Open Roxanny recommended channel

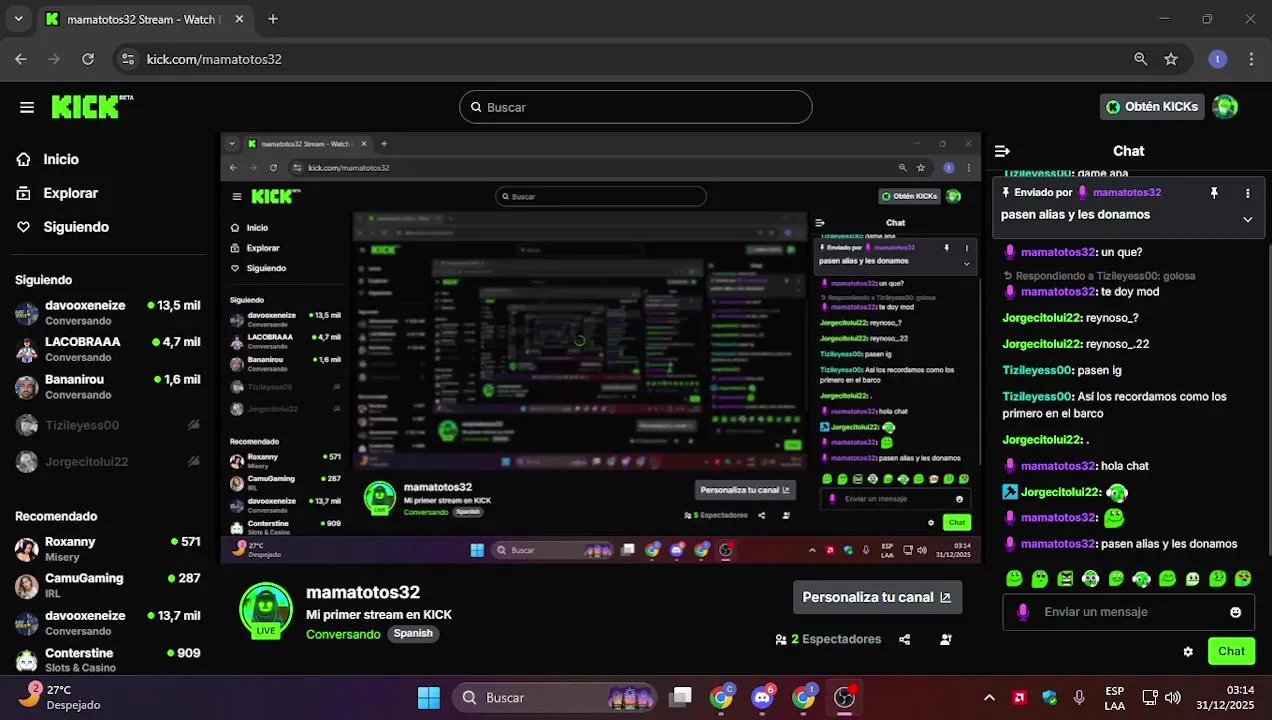pos(107,549)
